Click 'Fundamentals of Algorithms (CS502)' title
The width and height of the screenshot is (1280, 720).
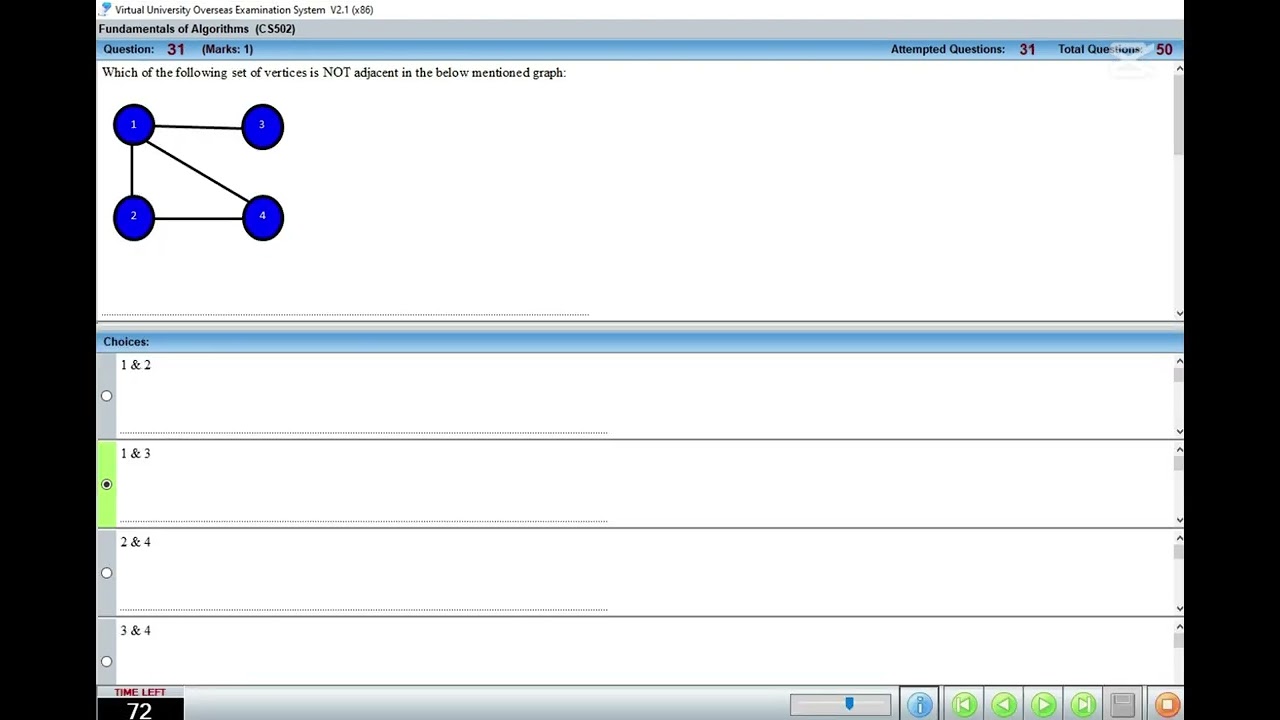pos(197,29)
